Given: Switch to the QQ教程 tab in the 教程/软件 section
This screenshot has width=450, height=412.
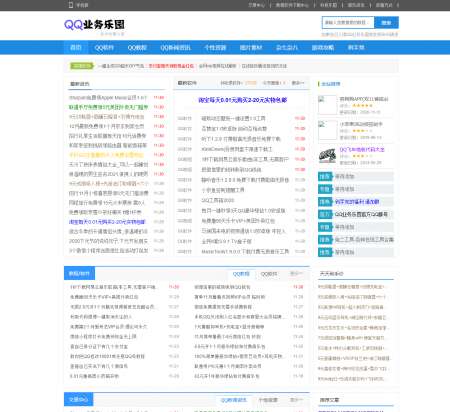Looking at the screenshot, I should 241,274.
